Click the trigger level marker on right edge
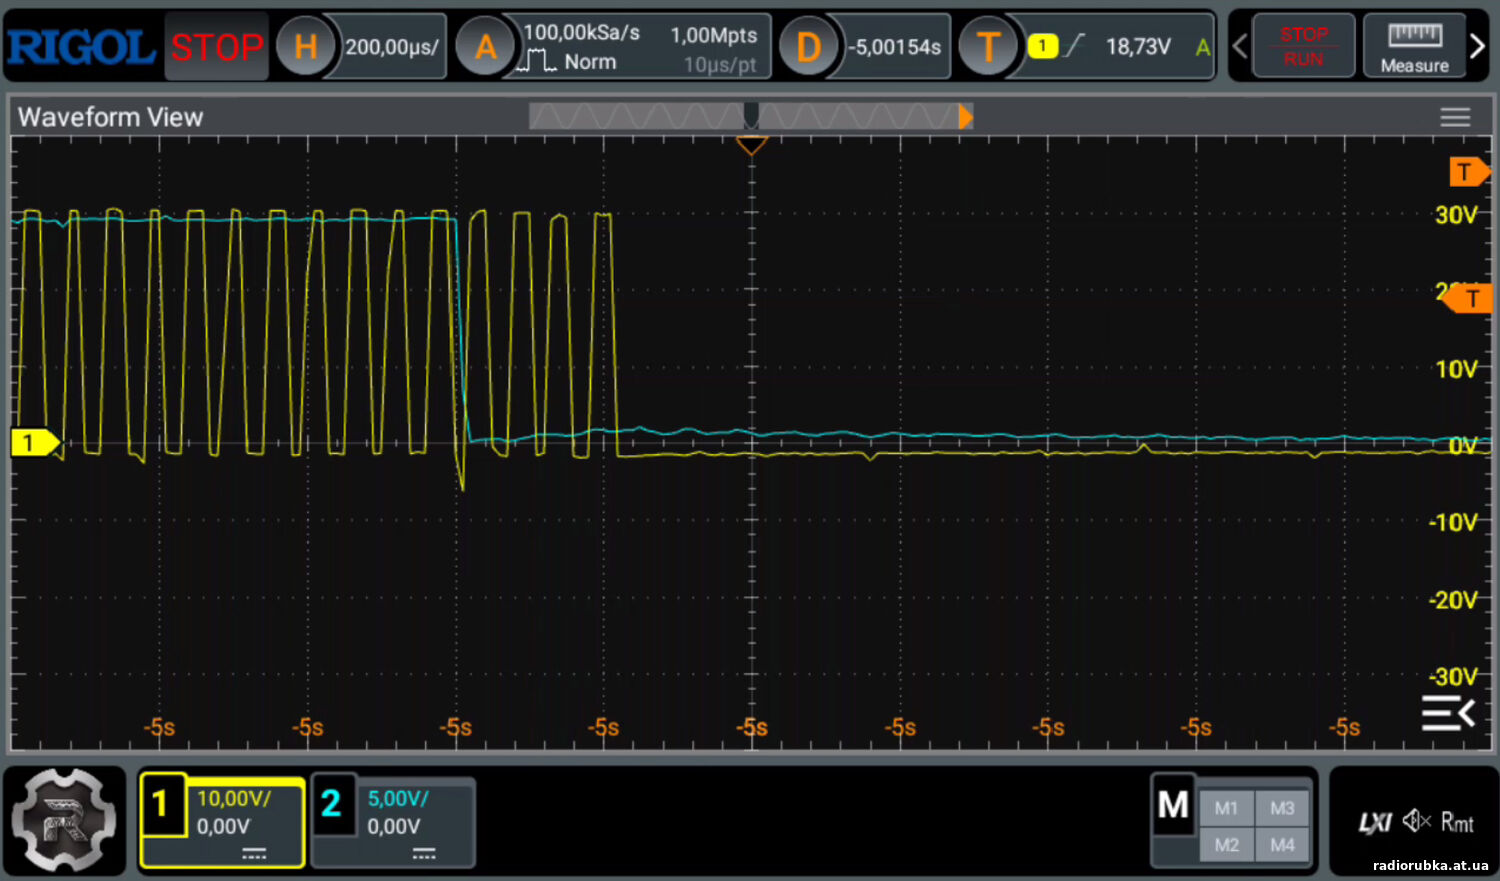Viewport: 1500px width, 881px height. click(1468, 298)
